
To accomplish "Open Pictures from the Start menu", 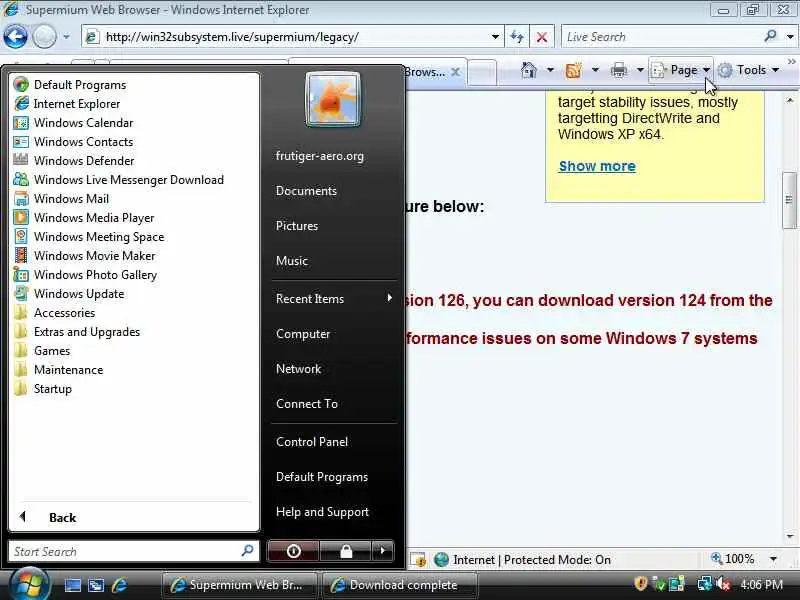I will tap(297, 226).
